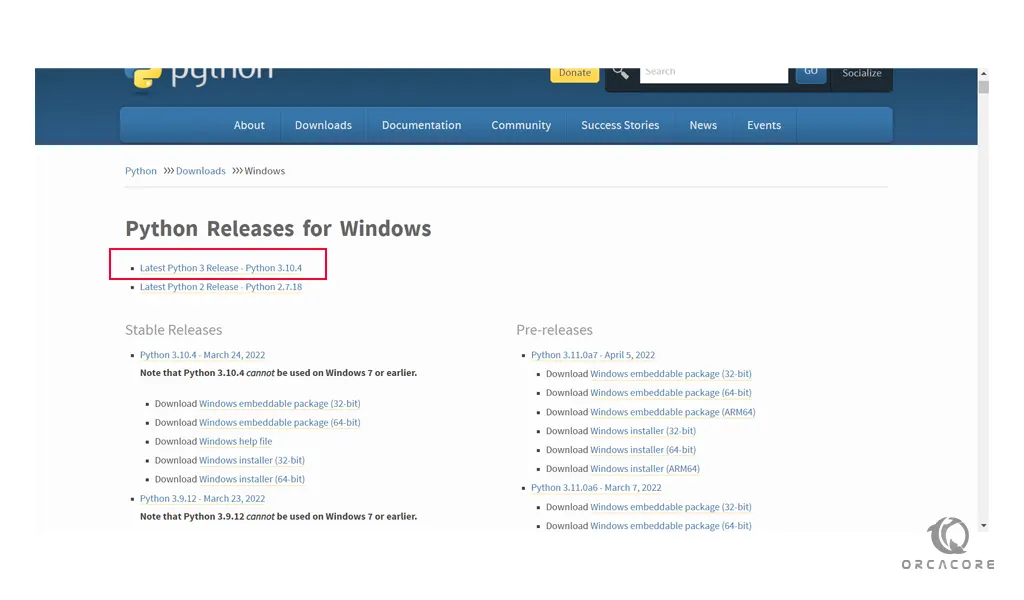Screen dimensions: 1024x600
Task: Download 3.11.0a6 Windows embeddable package (64-bit)
Action: [x=671, y=526]
